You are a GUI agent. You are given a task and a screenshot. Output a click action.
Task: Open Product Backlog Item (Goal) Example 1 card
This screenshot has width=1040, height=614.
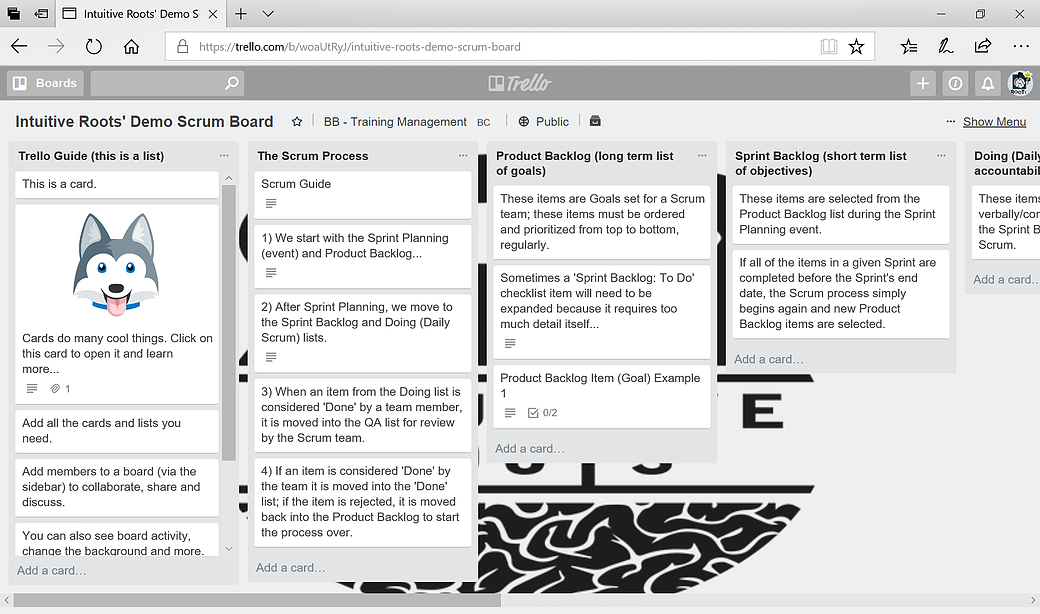(602, 397)
